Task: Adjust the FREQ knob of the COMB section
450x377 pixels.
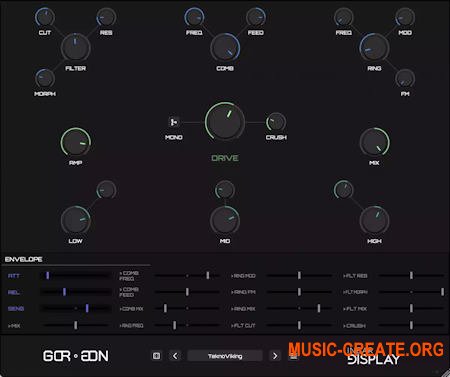Action: point(194,17)
